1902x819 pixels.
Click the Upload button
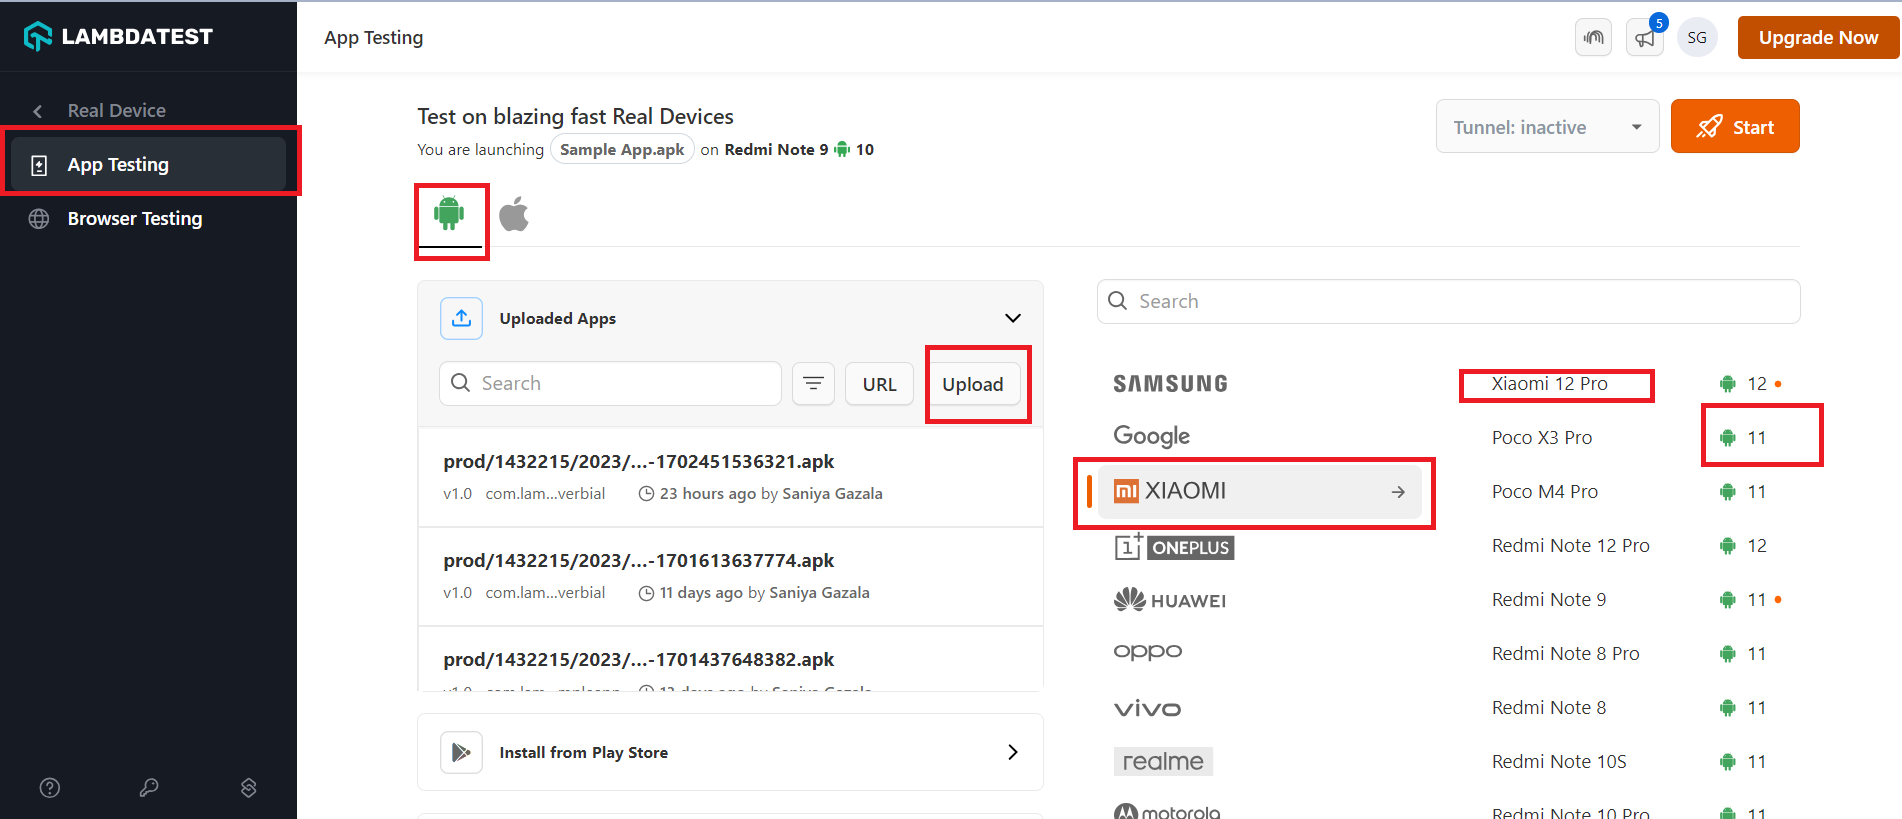coord(972,385)
